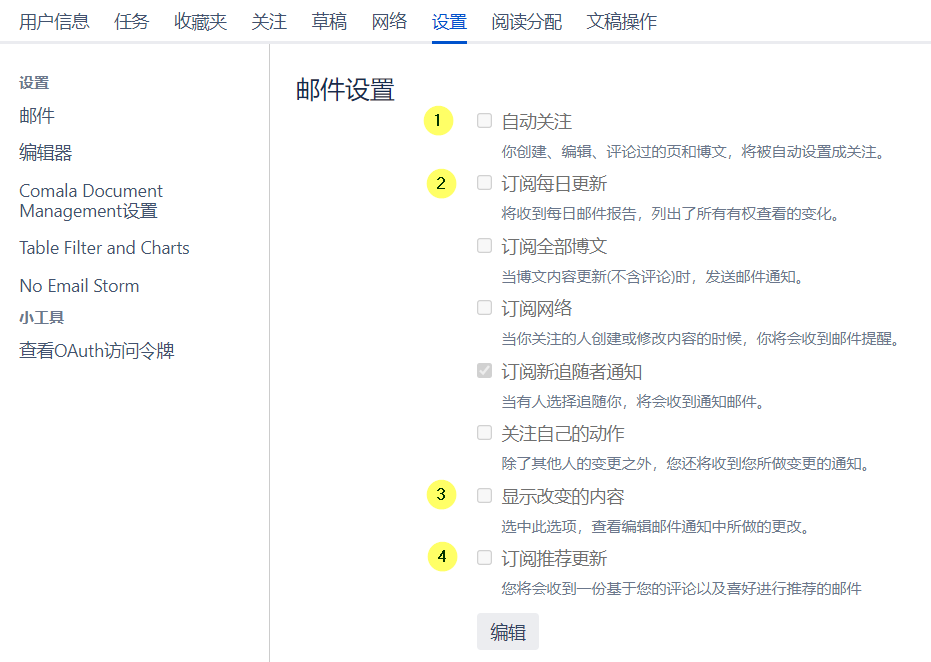
Task: Open the 收藏夹 tab
Action: tap(200, 22)
